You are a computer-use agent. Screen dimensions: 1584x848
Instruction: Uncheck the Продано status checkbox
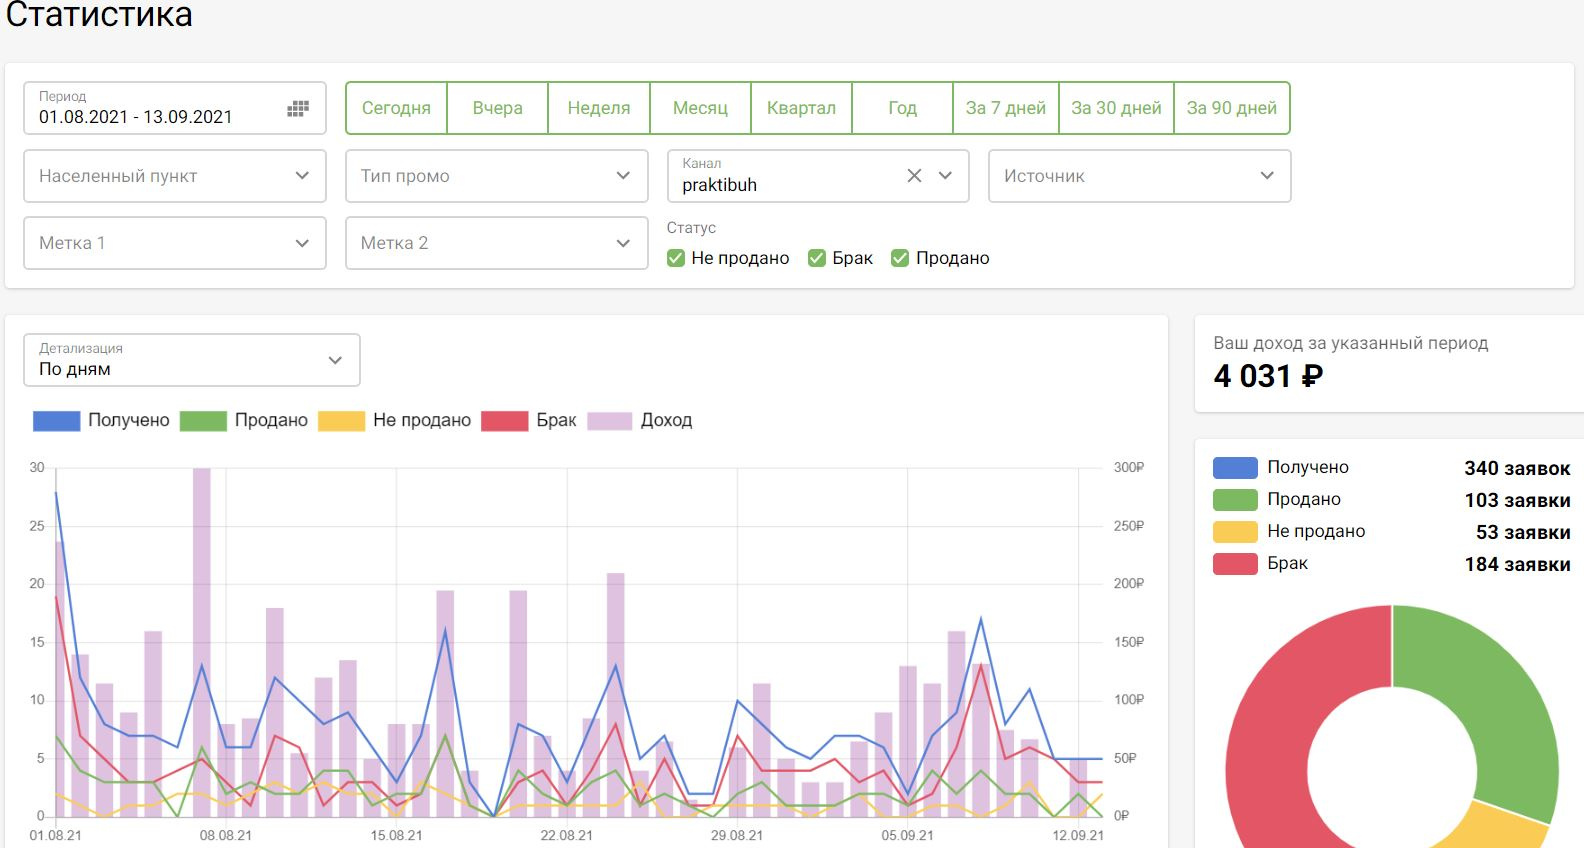pyautogui.click(x=900, y=258)
